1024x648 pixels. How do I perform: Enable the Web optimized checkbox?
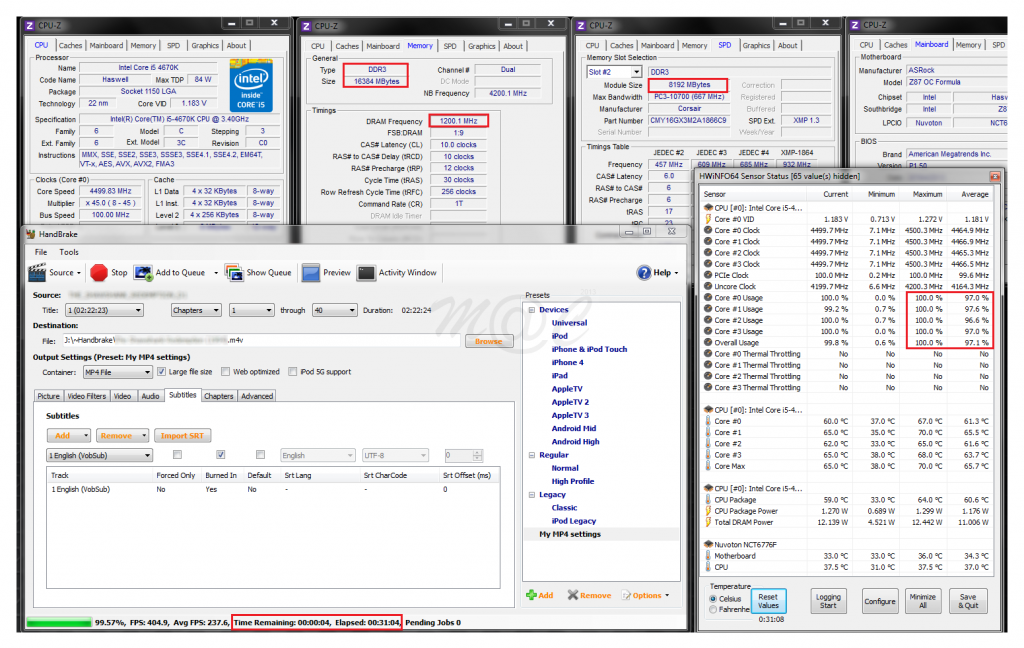coord(226,372)
